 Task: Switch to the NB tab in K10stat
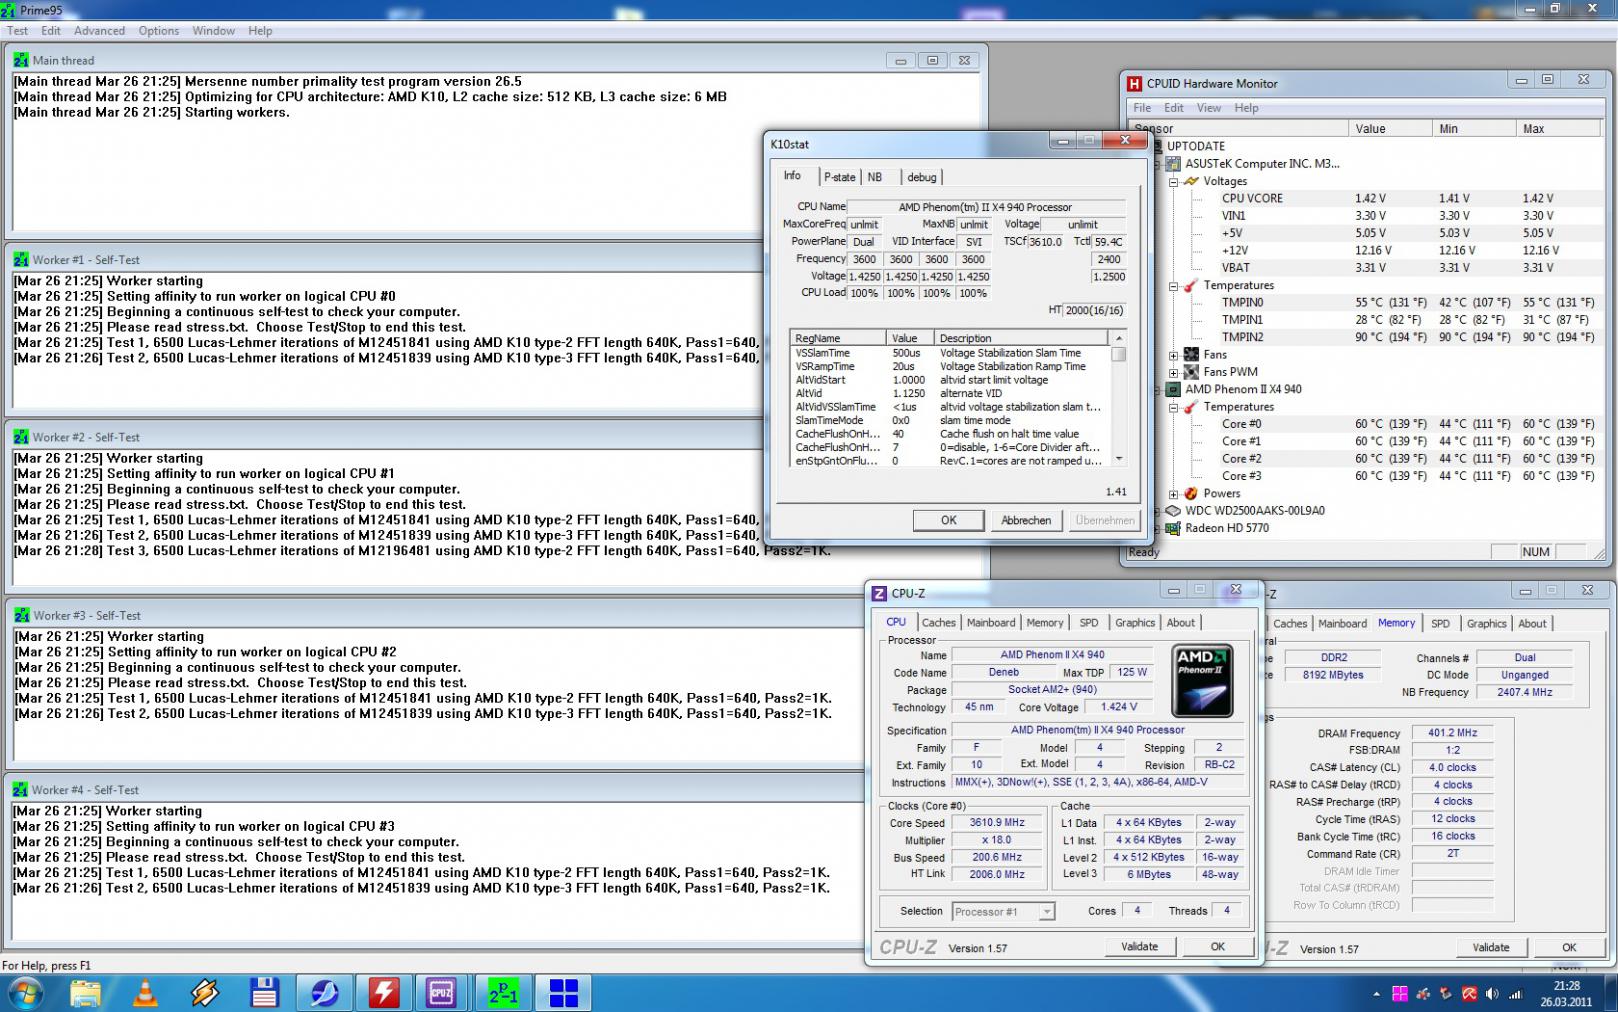875,177
